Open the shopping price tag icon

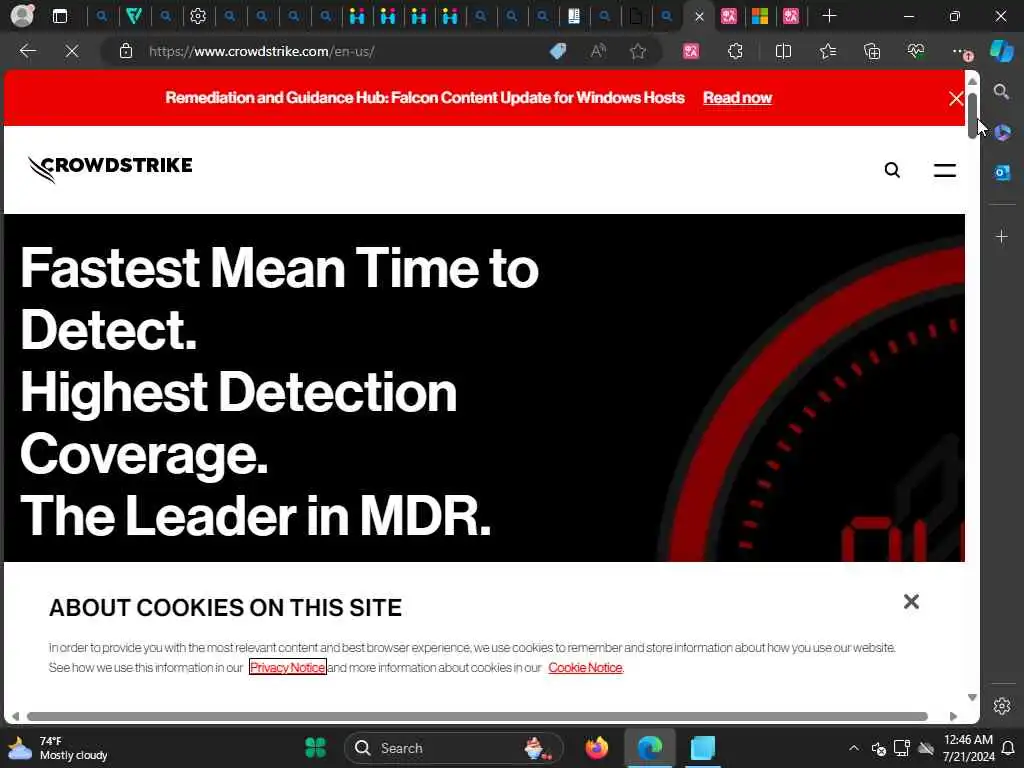click(x=558, y=51)
